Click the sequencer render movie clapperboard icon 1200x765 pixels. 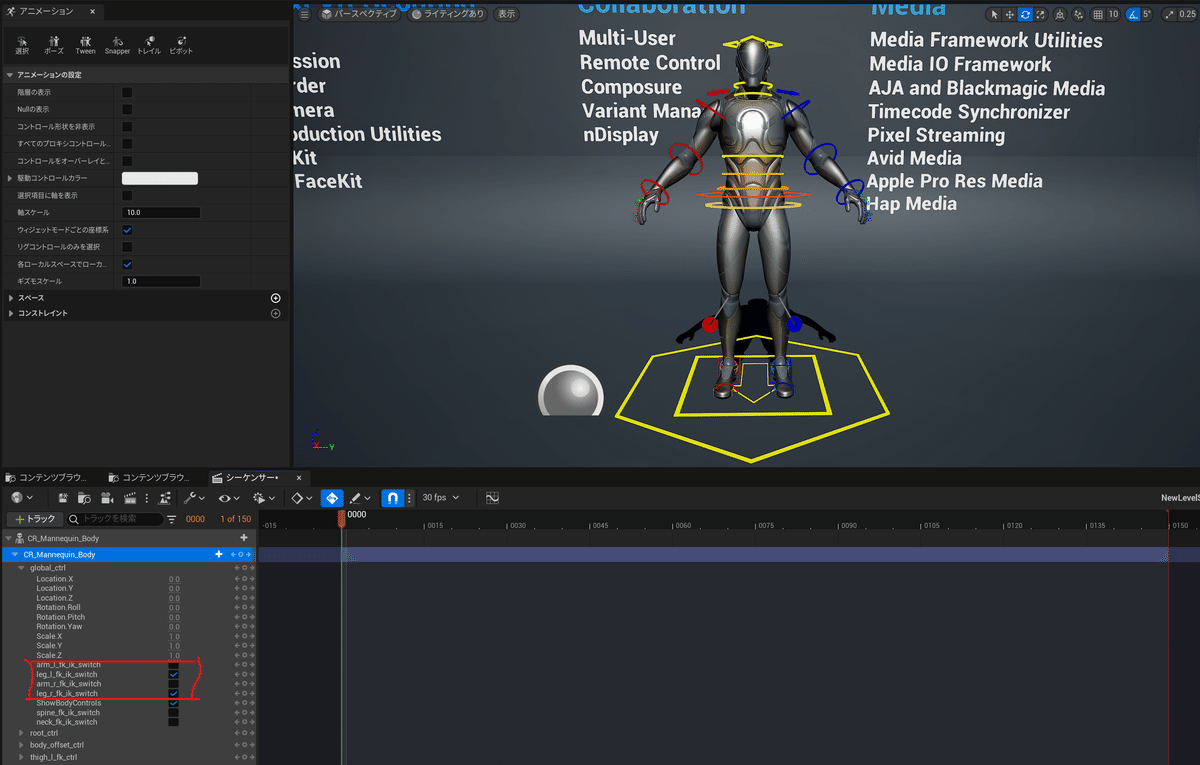click(x=129, y=497)
